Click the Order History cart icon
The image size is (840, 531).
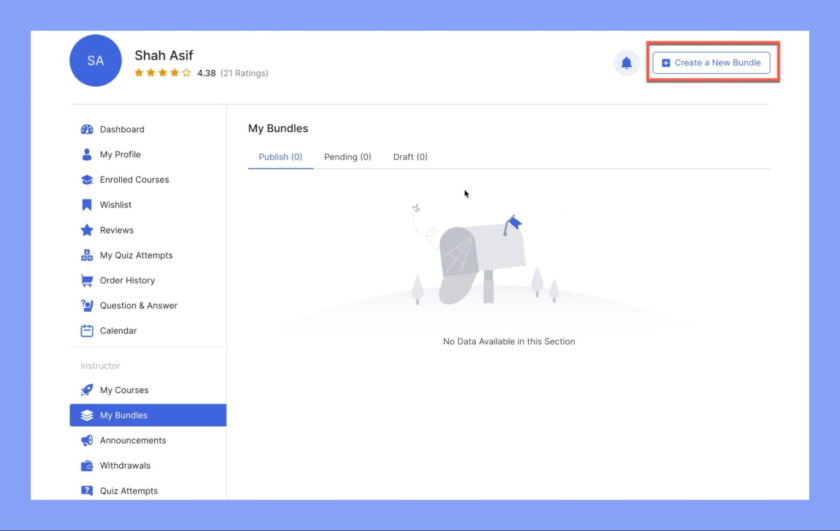click(87, 281)
